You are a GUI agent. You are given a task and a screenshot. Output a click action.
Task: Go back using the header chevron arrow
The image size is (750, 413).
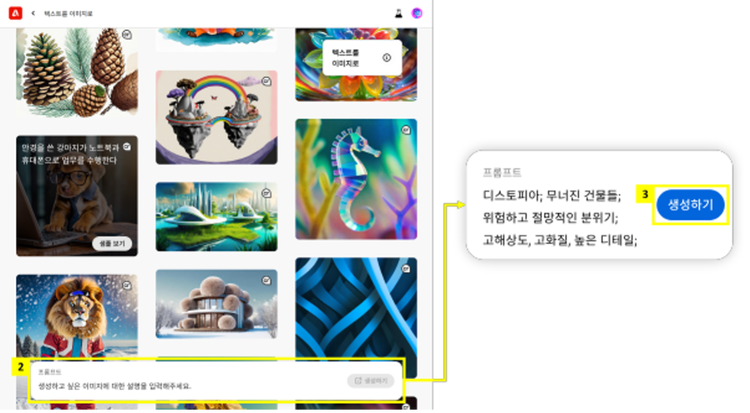tap(33, 13)
